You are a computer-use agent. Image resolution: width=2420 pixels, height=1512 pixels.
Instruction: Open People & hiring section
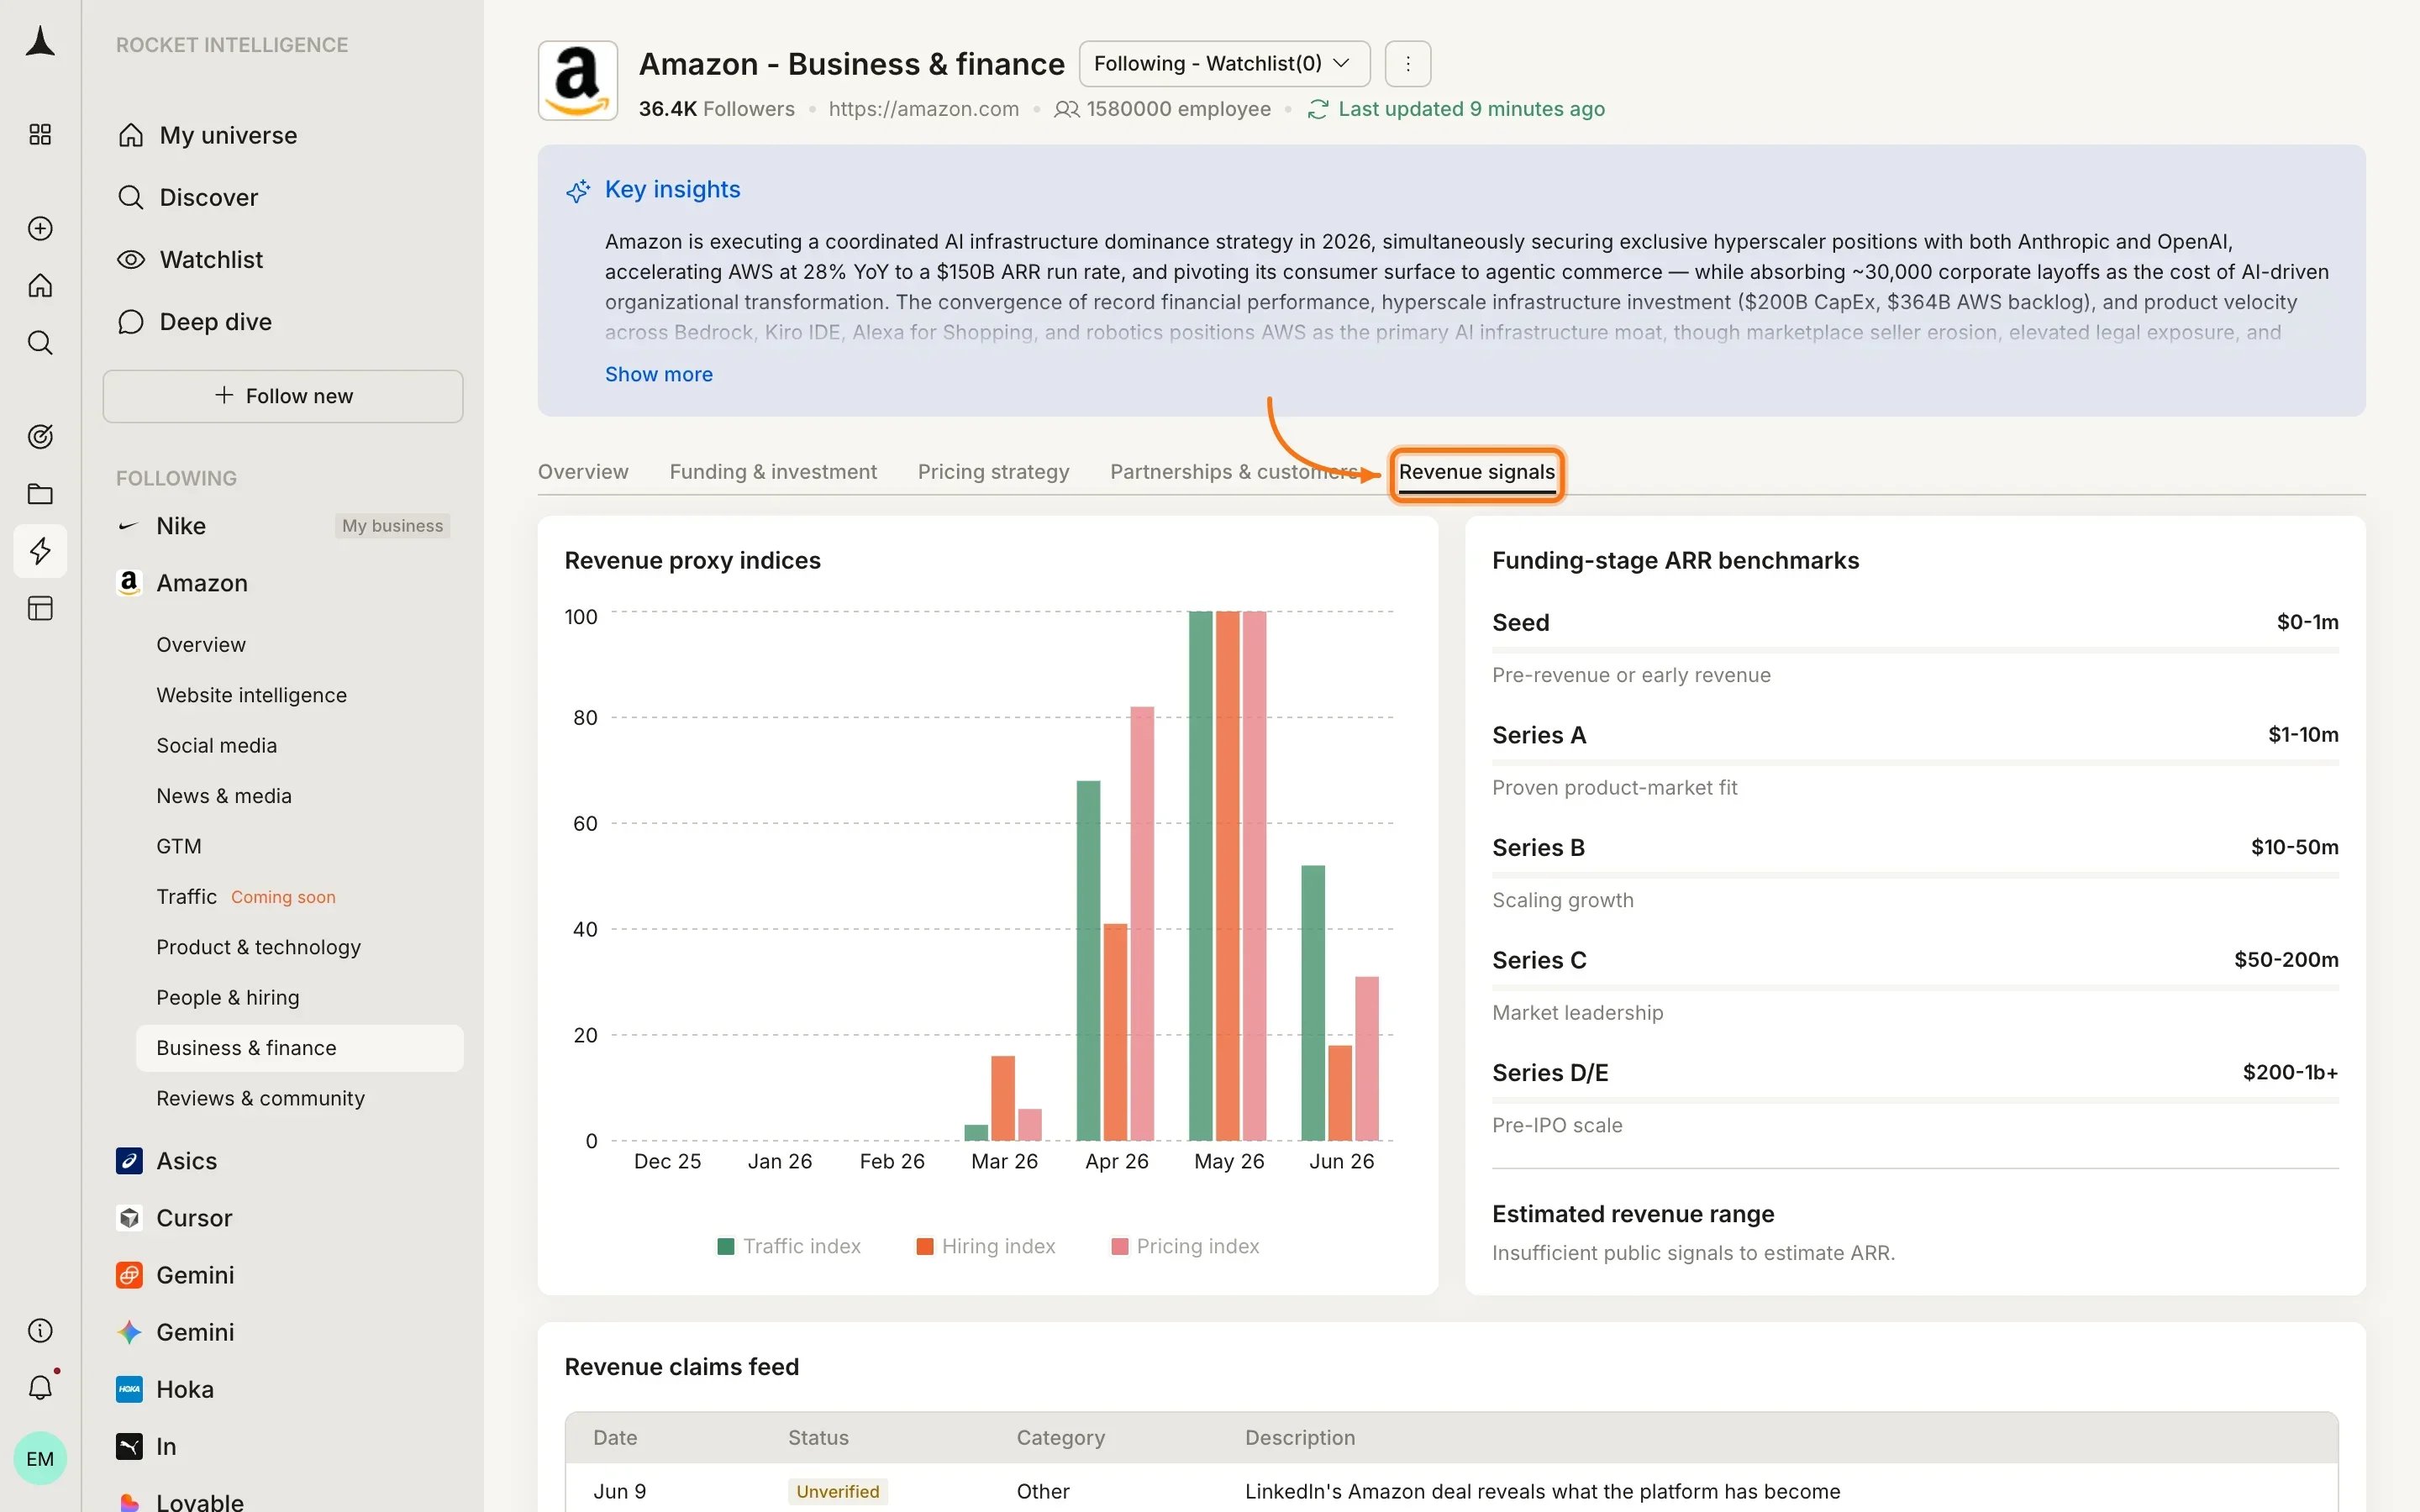pyautogui.click(x=227, y=997)
